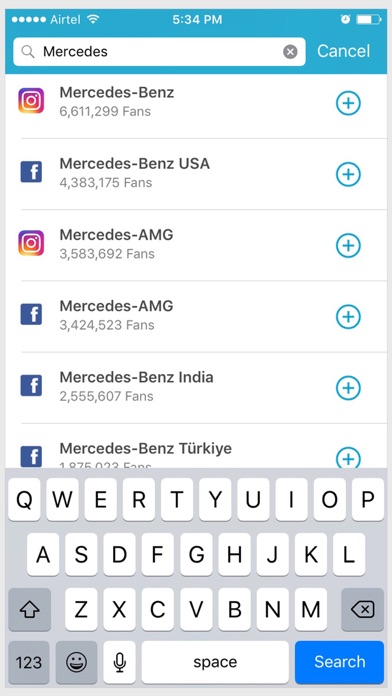The image size is (392, 696).
Task: Open Instagram icon of Mercedes-Benz result
Action: click(31, 101)
